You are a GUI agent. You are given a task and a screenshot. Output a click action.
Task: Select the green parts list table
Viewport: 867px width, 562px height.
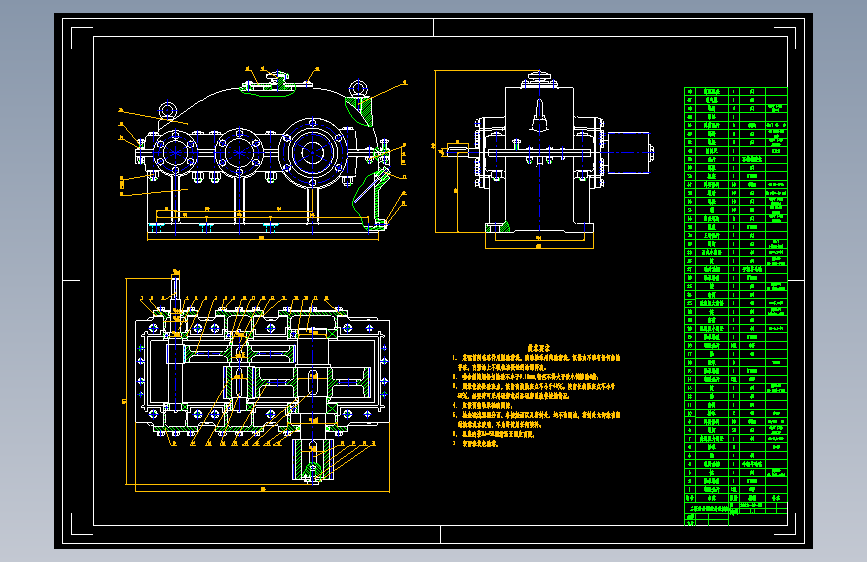coord(735,295)
